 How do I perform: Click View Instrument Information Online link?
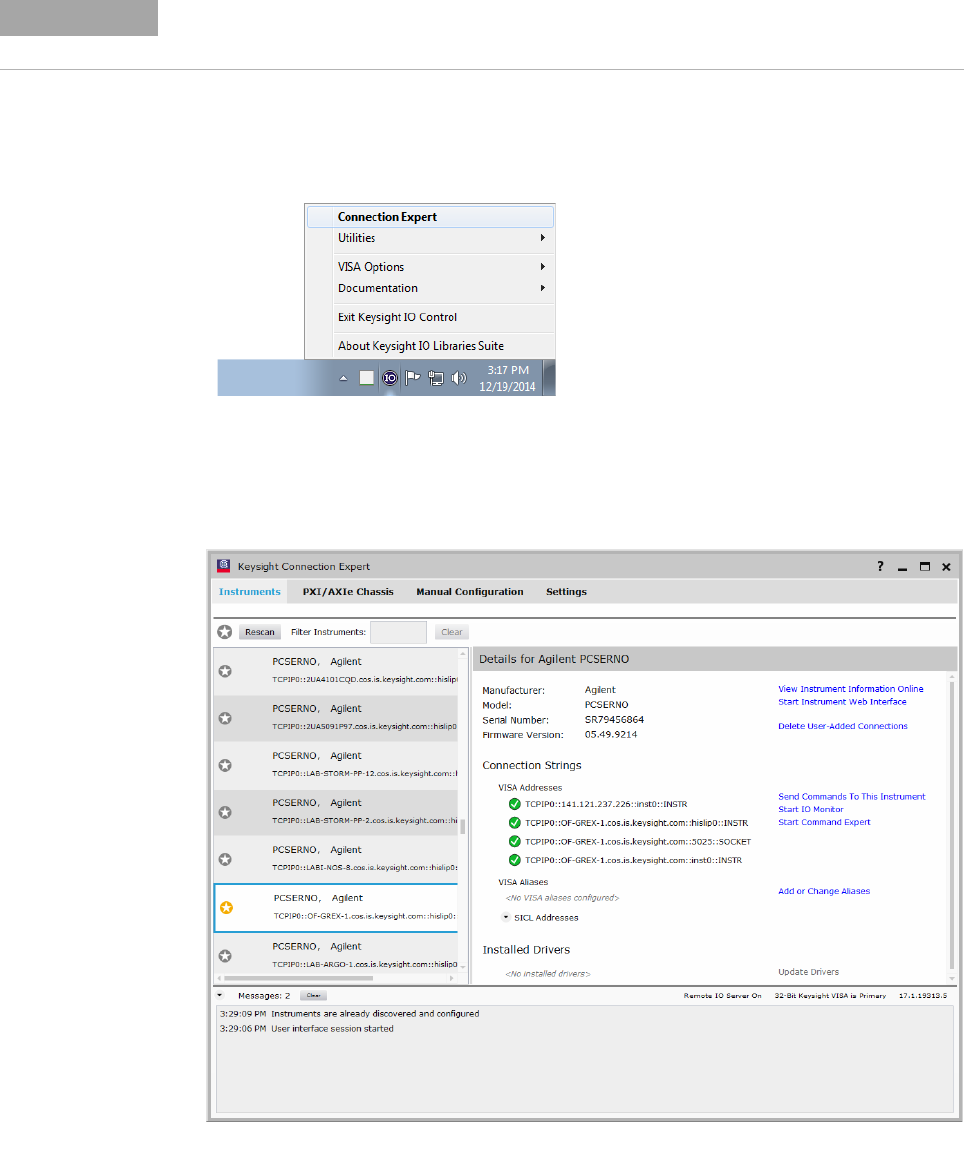pos(851,689)
